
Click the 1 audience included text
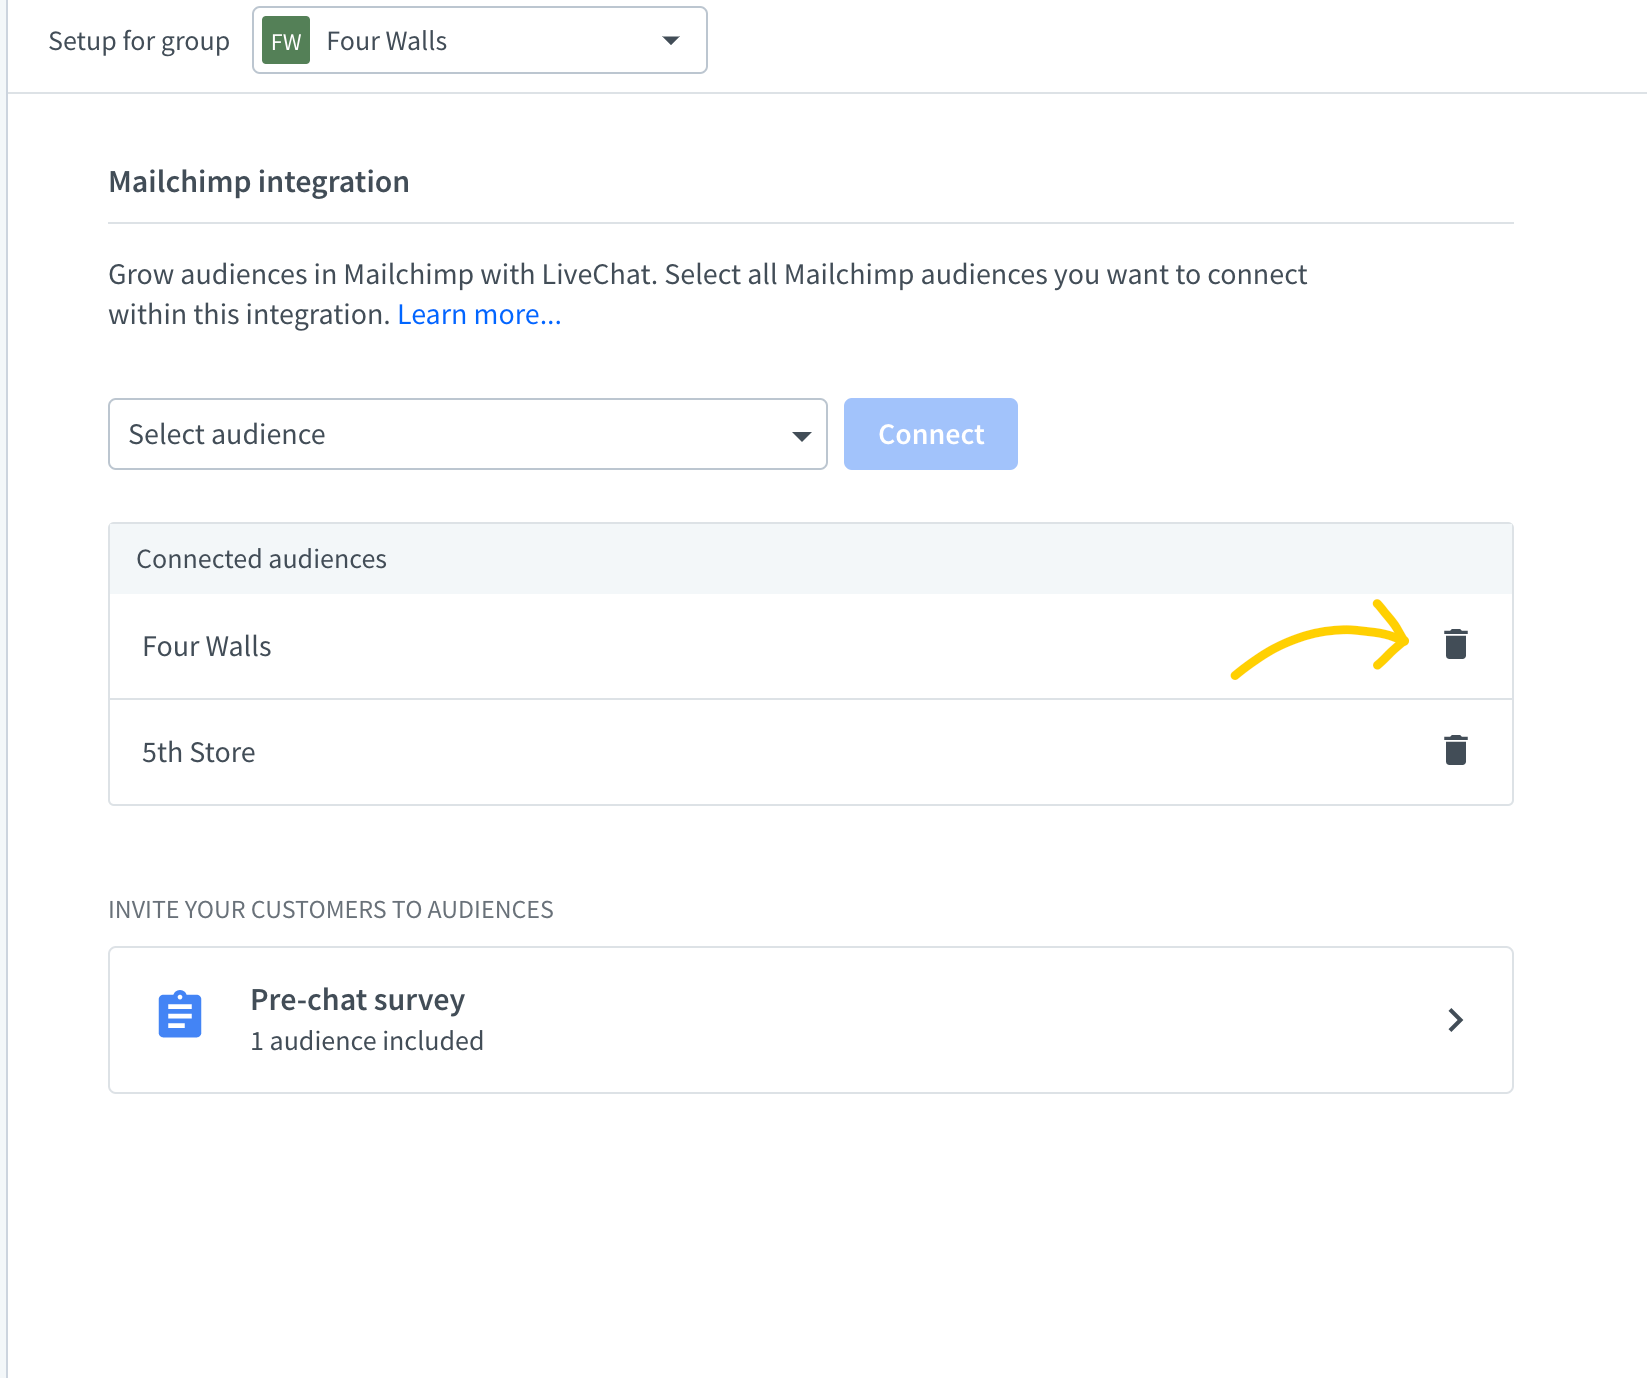point(367,1041)
